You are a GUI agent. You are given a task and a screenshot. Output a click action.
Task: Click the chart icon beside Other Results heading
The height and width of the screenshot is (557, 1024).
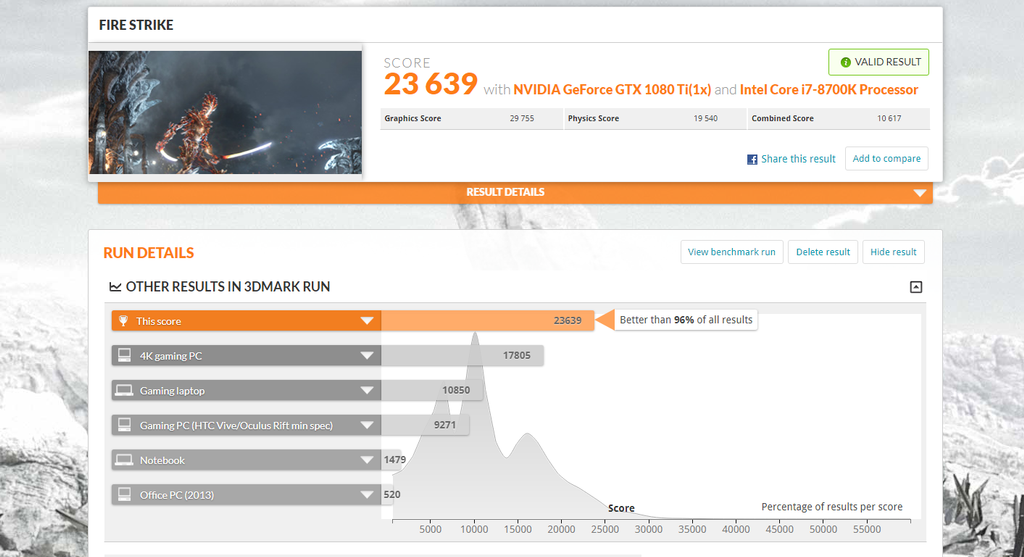tap(115, 287)
